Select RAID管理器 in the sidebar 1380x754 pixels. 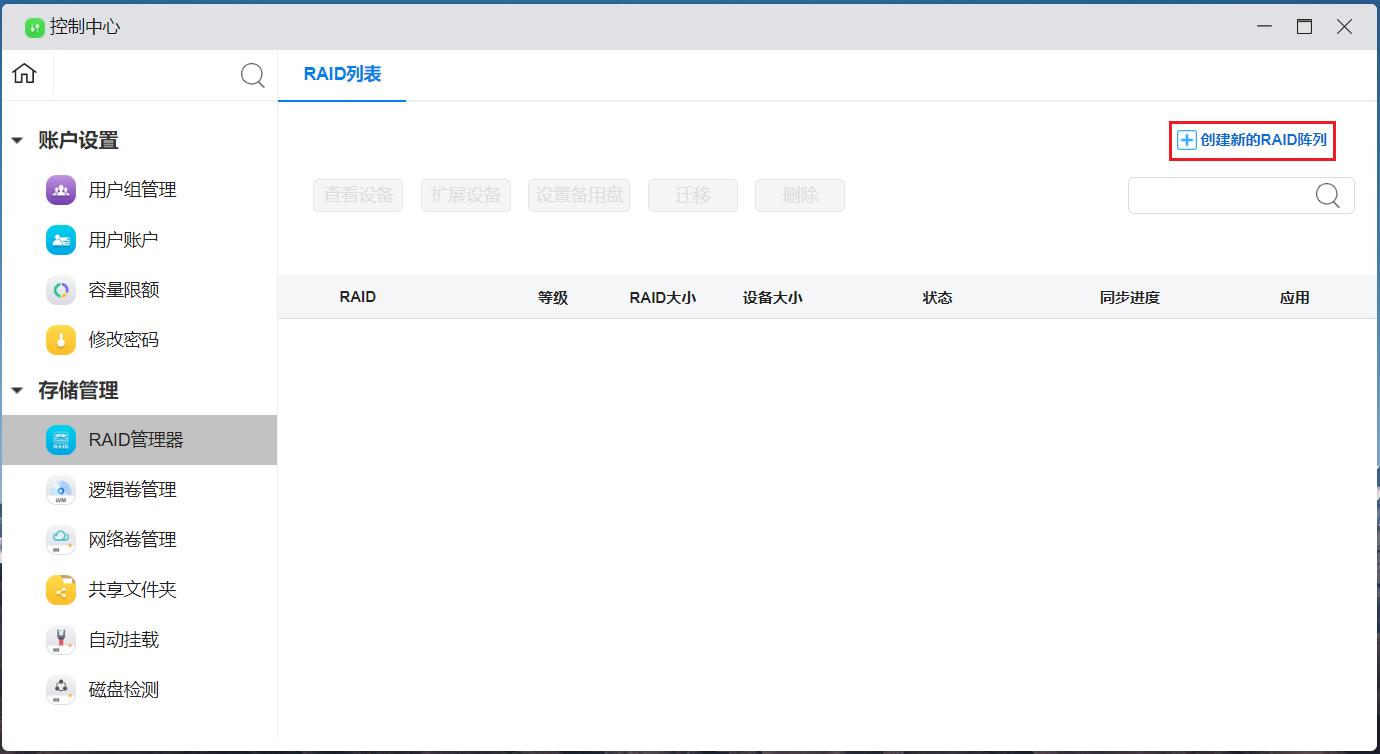[x=136, y=440]
